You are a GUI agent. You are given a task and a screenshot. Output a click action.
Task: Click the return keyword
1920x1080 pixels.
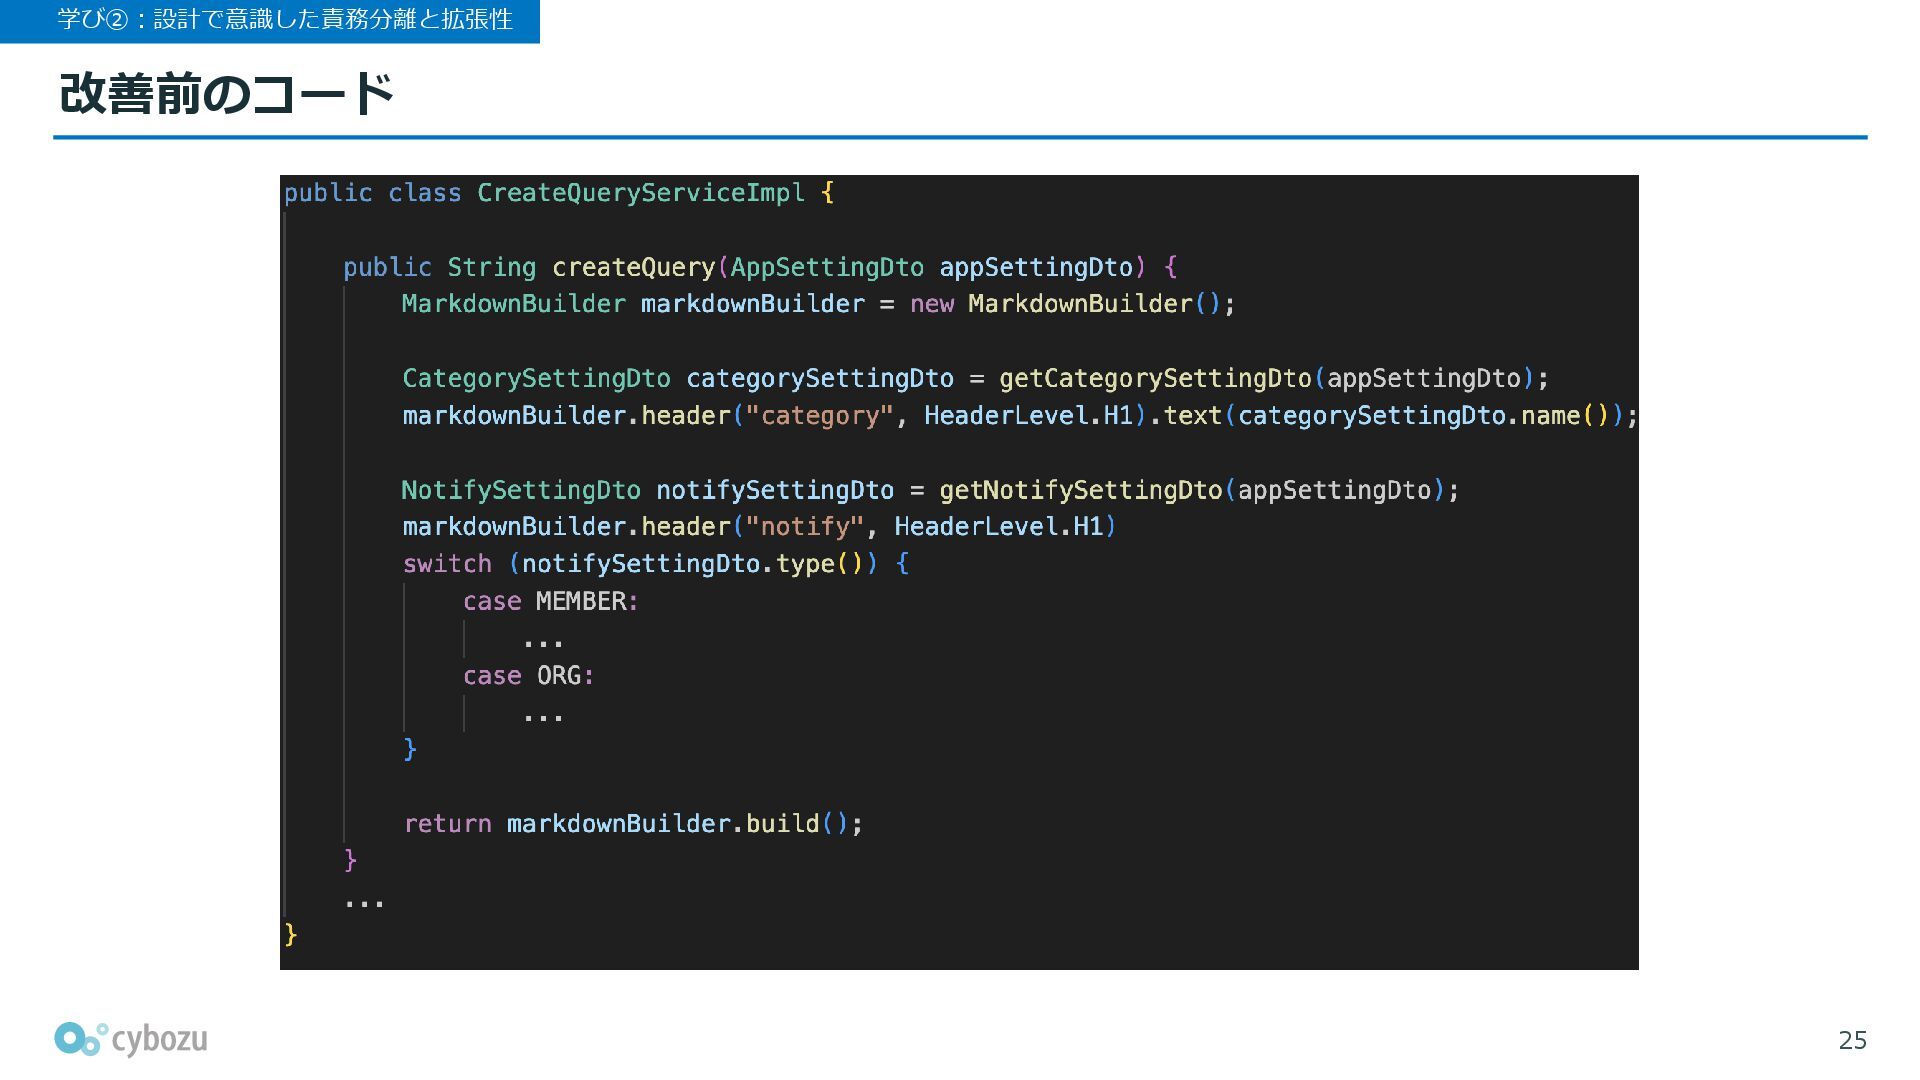click(447, 824)
